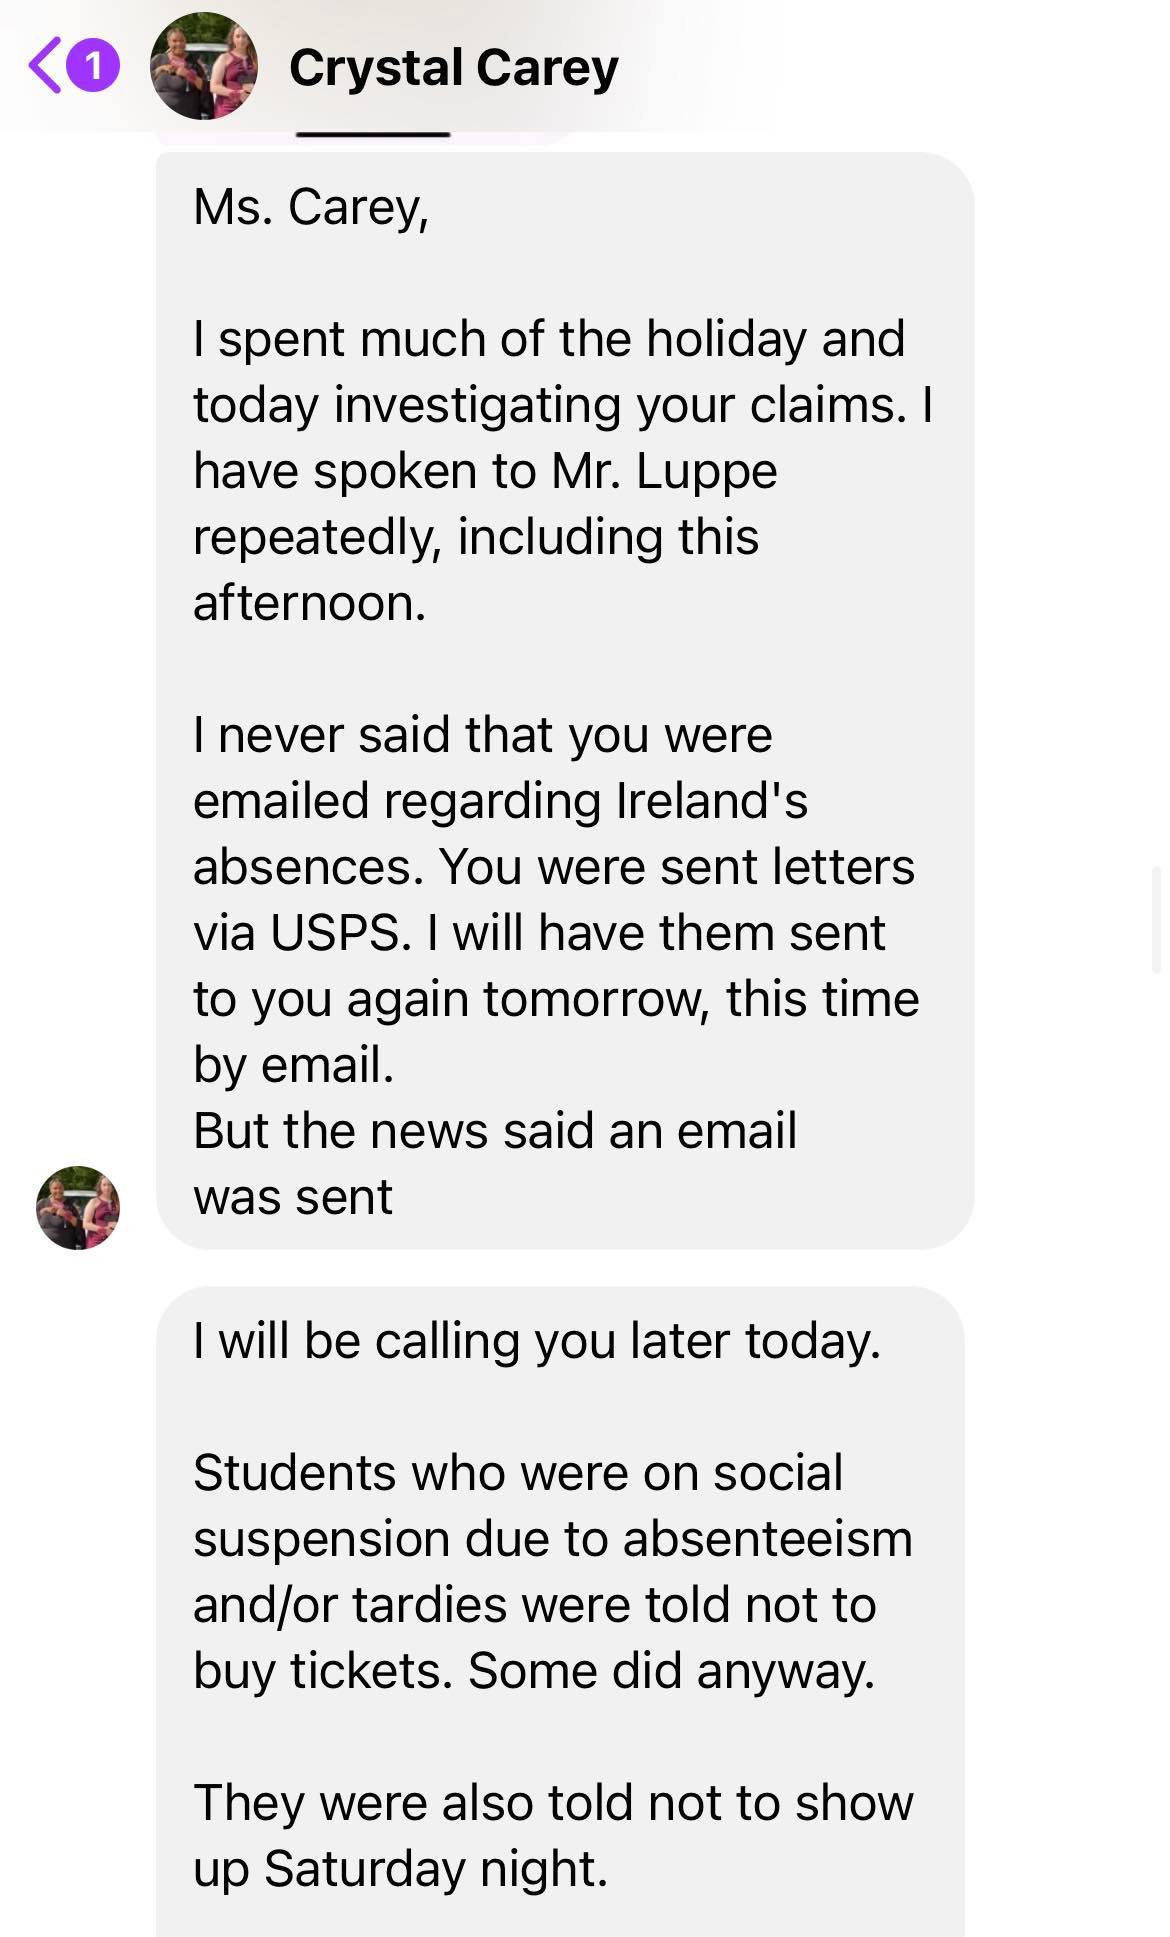Screen dimensions: 1170x1937
Task: Tap "But the news said an email" text
Action: coord(495,1131)
